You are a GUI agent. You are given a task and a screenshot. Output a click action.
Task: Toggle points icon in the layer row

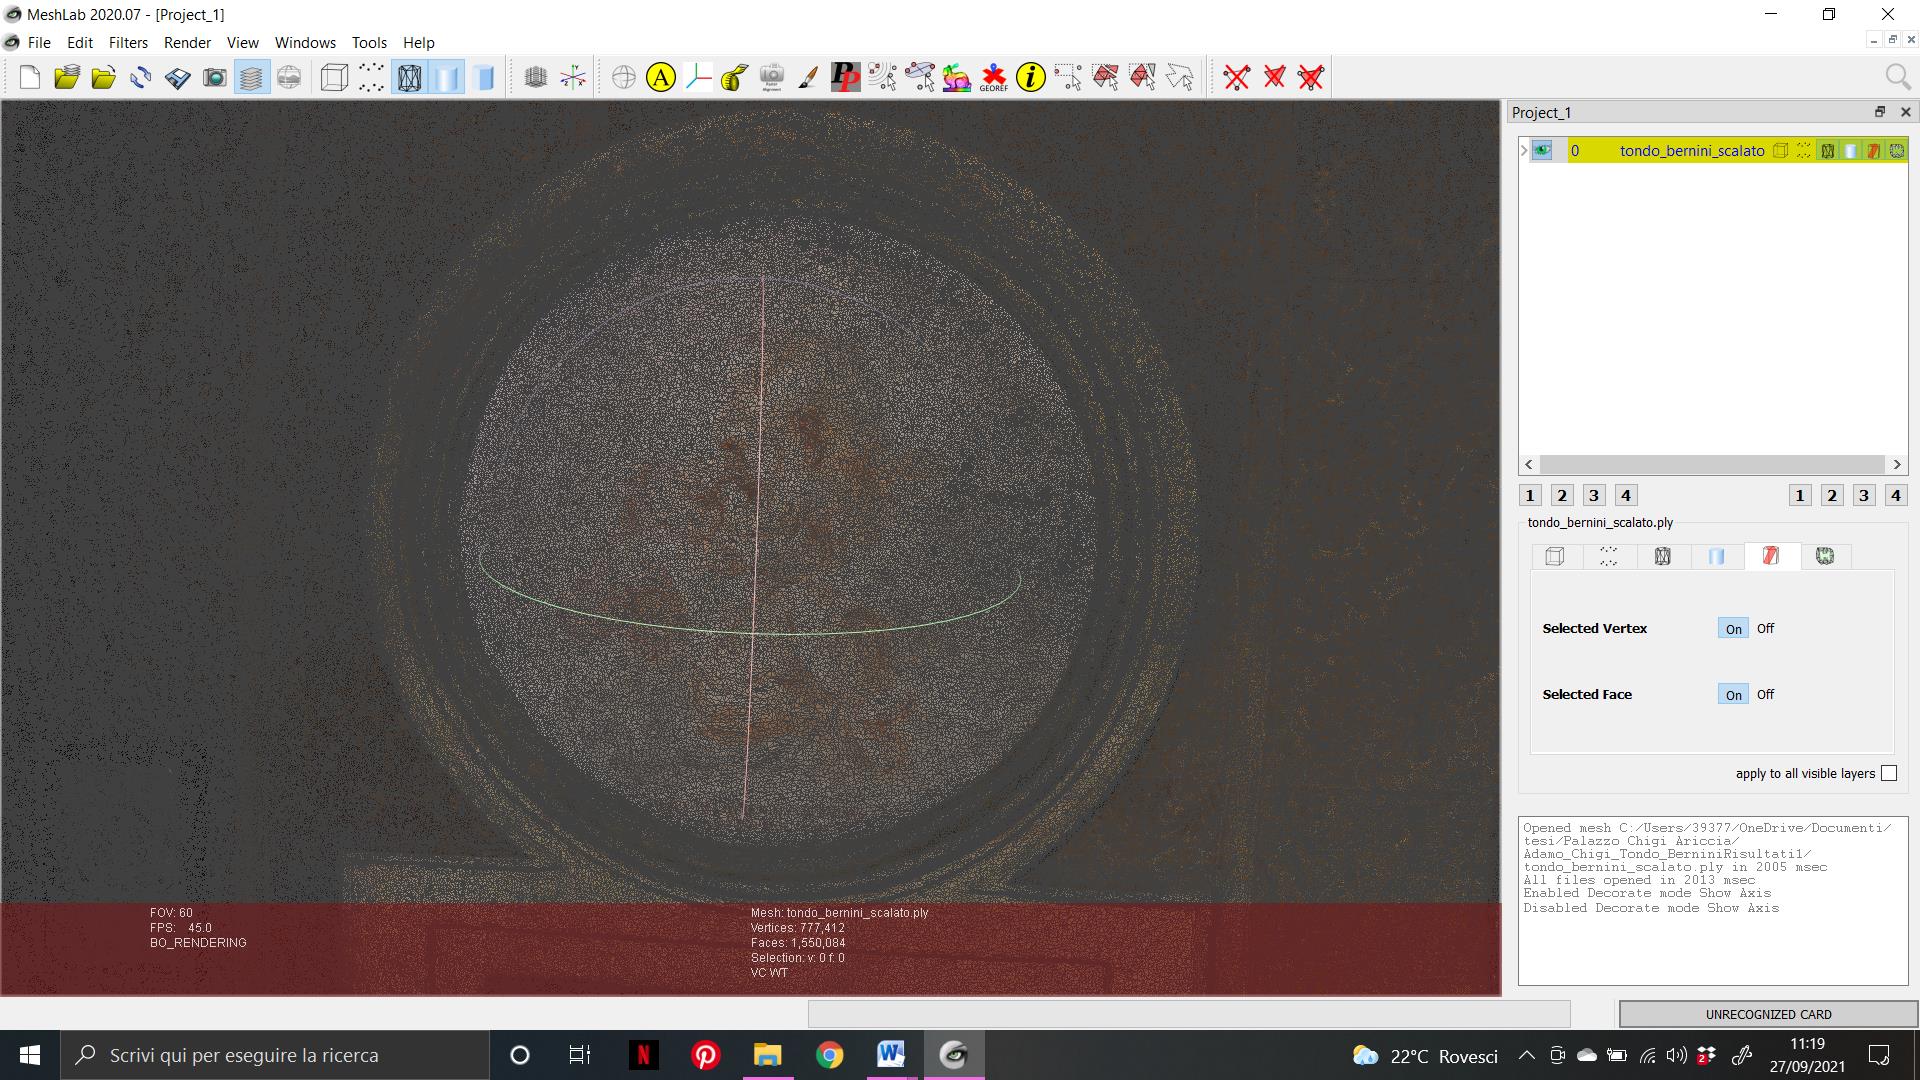1804,151
